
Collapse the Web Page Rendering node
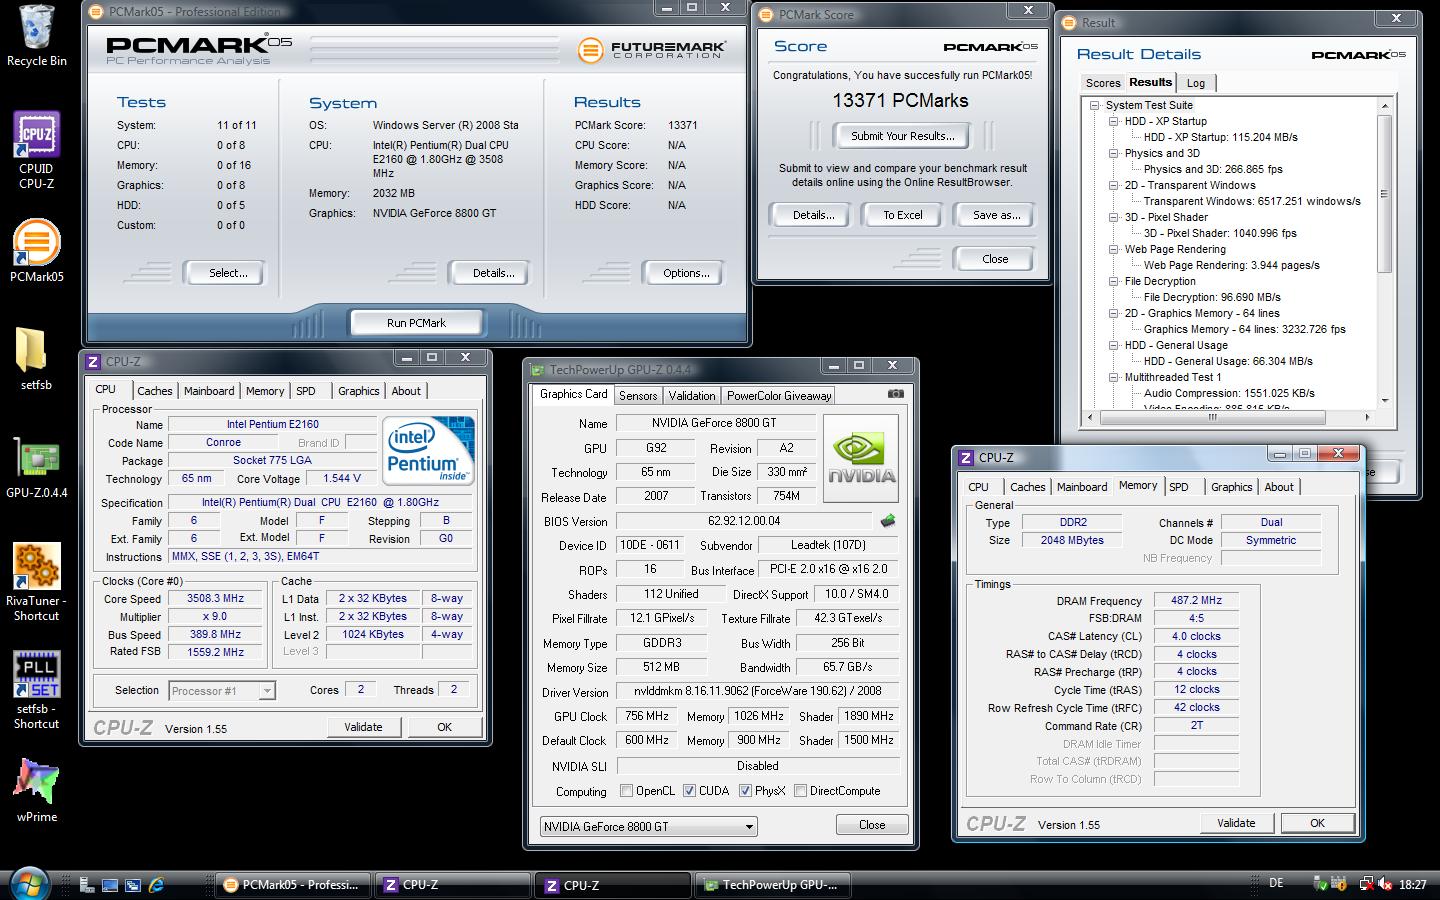click(x=1114, y=249)
